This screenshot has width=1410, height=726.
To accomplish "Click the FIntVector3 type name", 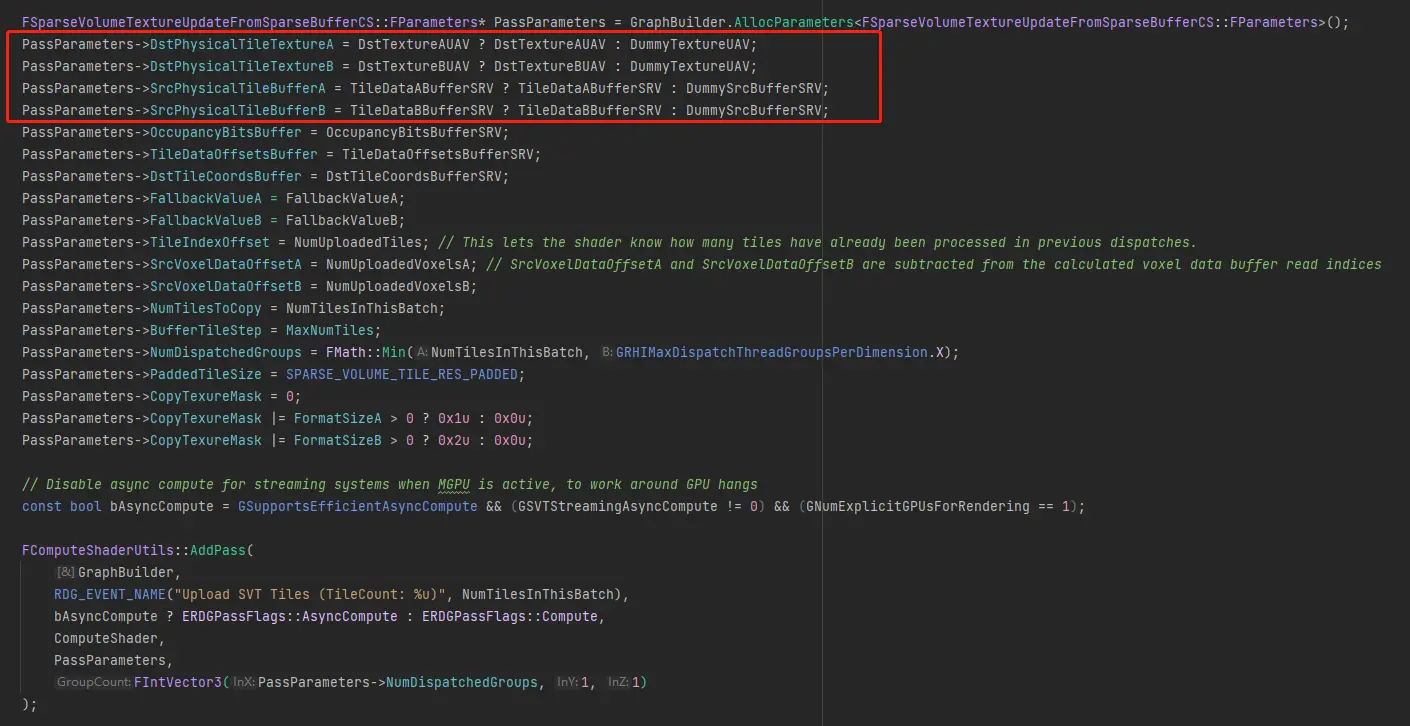I will pos(178,682).
